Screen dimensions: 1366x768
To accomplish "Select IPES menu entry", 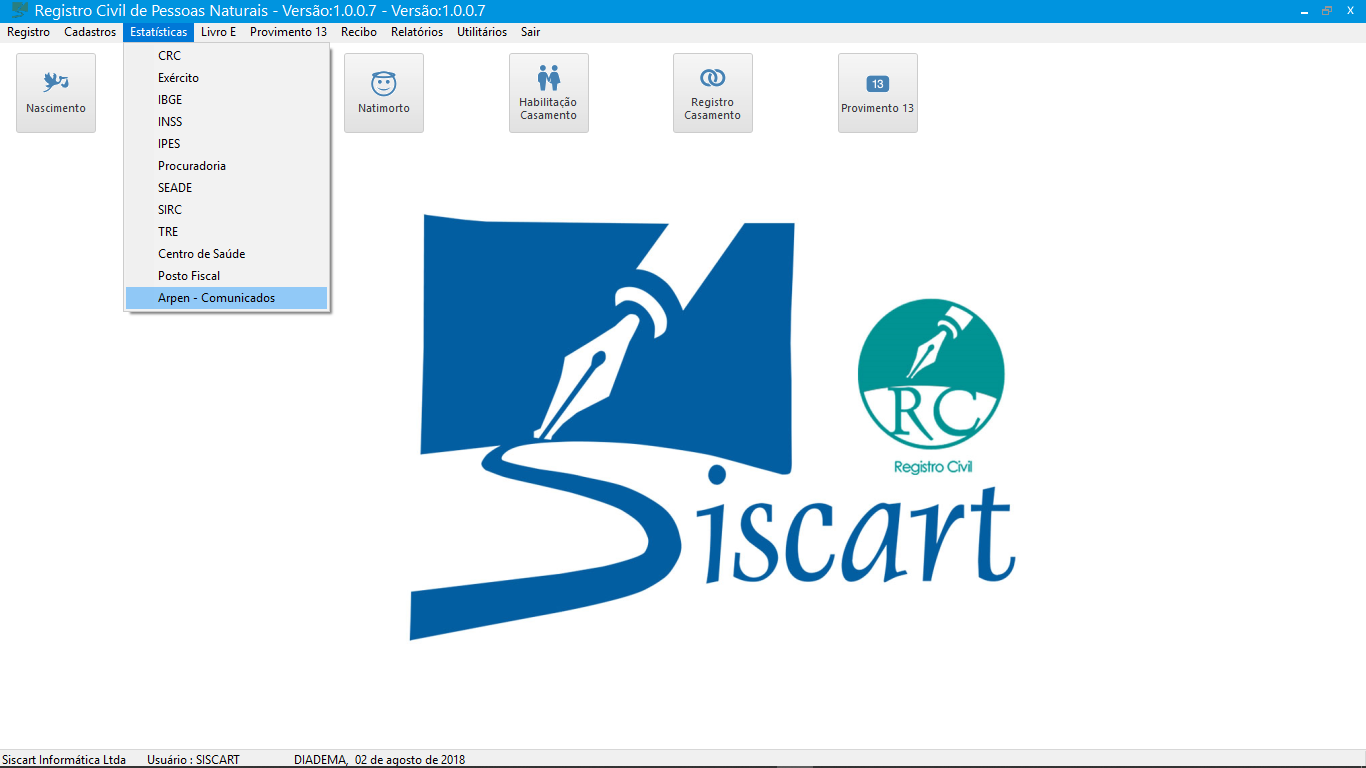I will 226,144.
